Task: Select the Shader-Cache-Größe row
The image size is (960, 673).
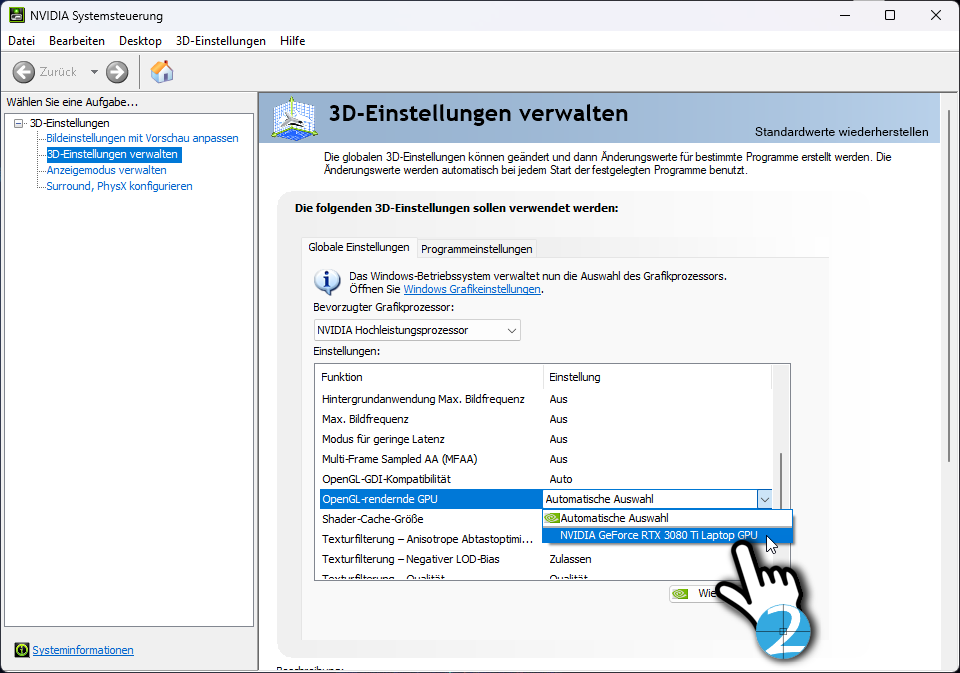Action: (x=431, y=519)
